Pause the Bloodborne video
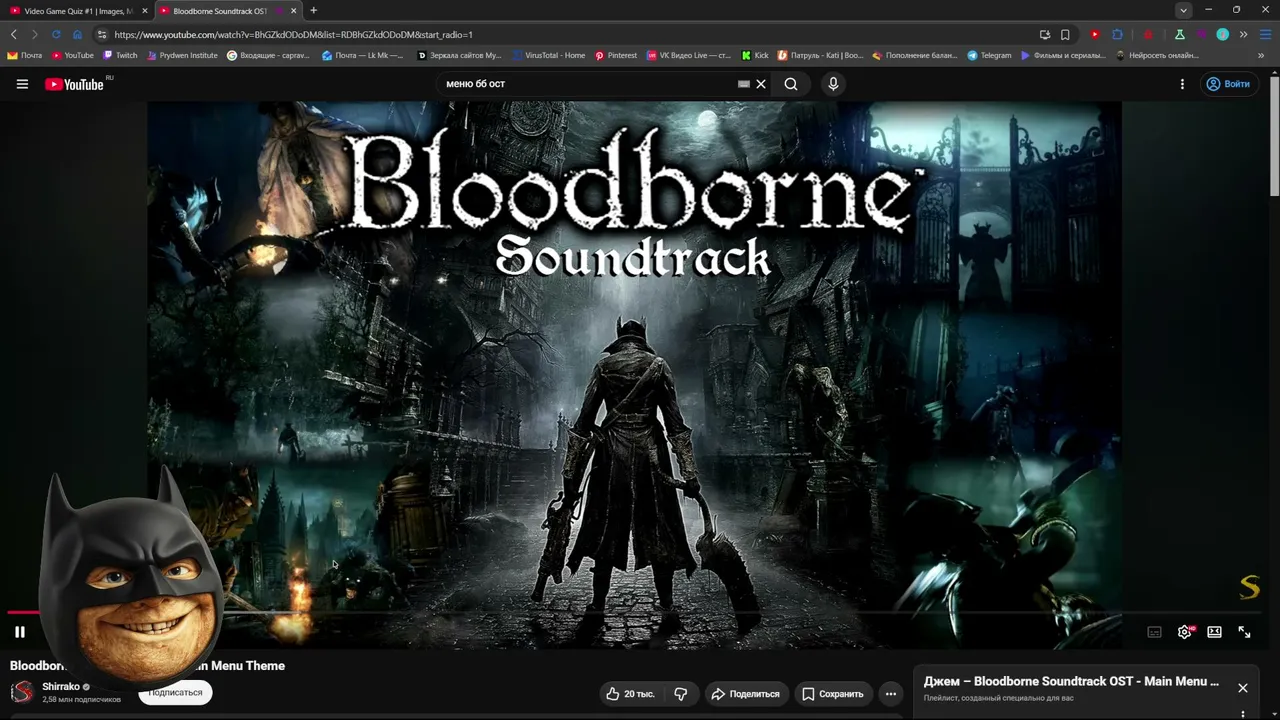1280x720 pixels. 19,632
